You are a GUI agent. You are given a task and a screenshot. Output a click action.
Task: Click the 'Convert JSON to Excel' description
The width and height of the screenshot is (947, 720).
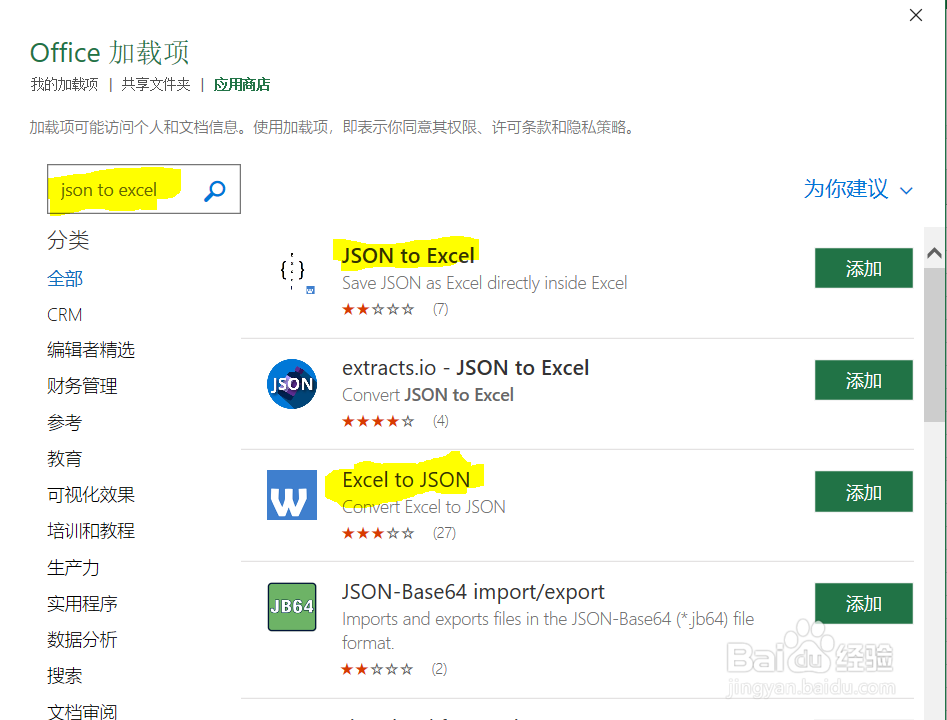[x=428, y=395]
